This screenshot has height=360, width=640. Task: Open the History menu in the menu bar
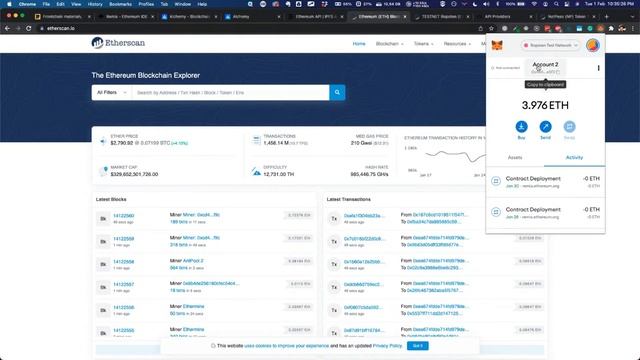95,4
